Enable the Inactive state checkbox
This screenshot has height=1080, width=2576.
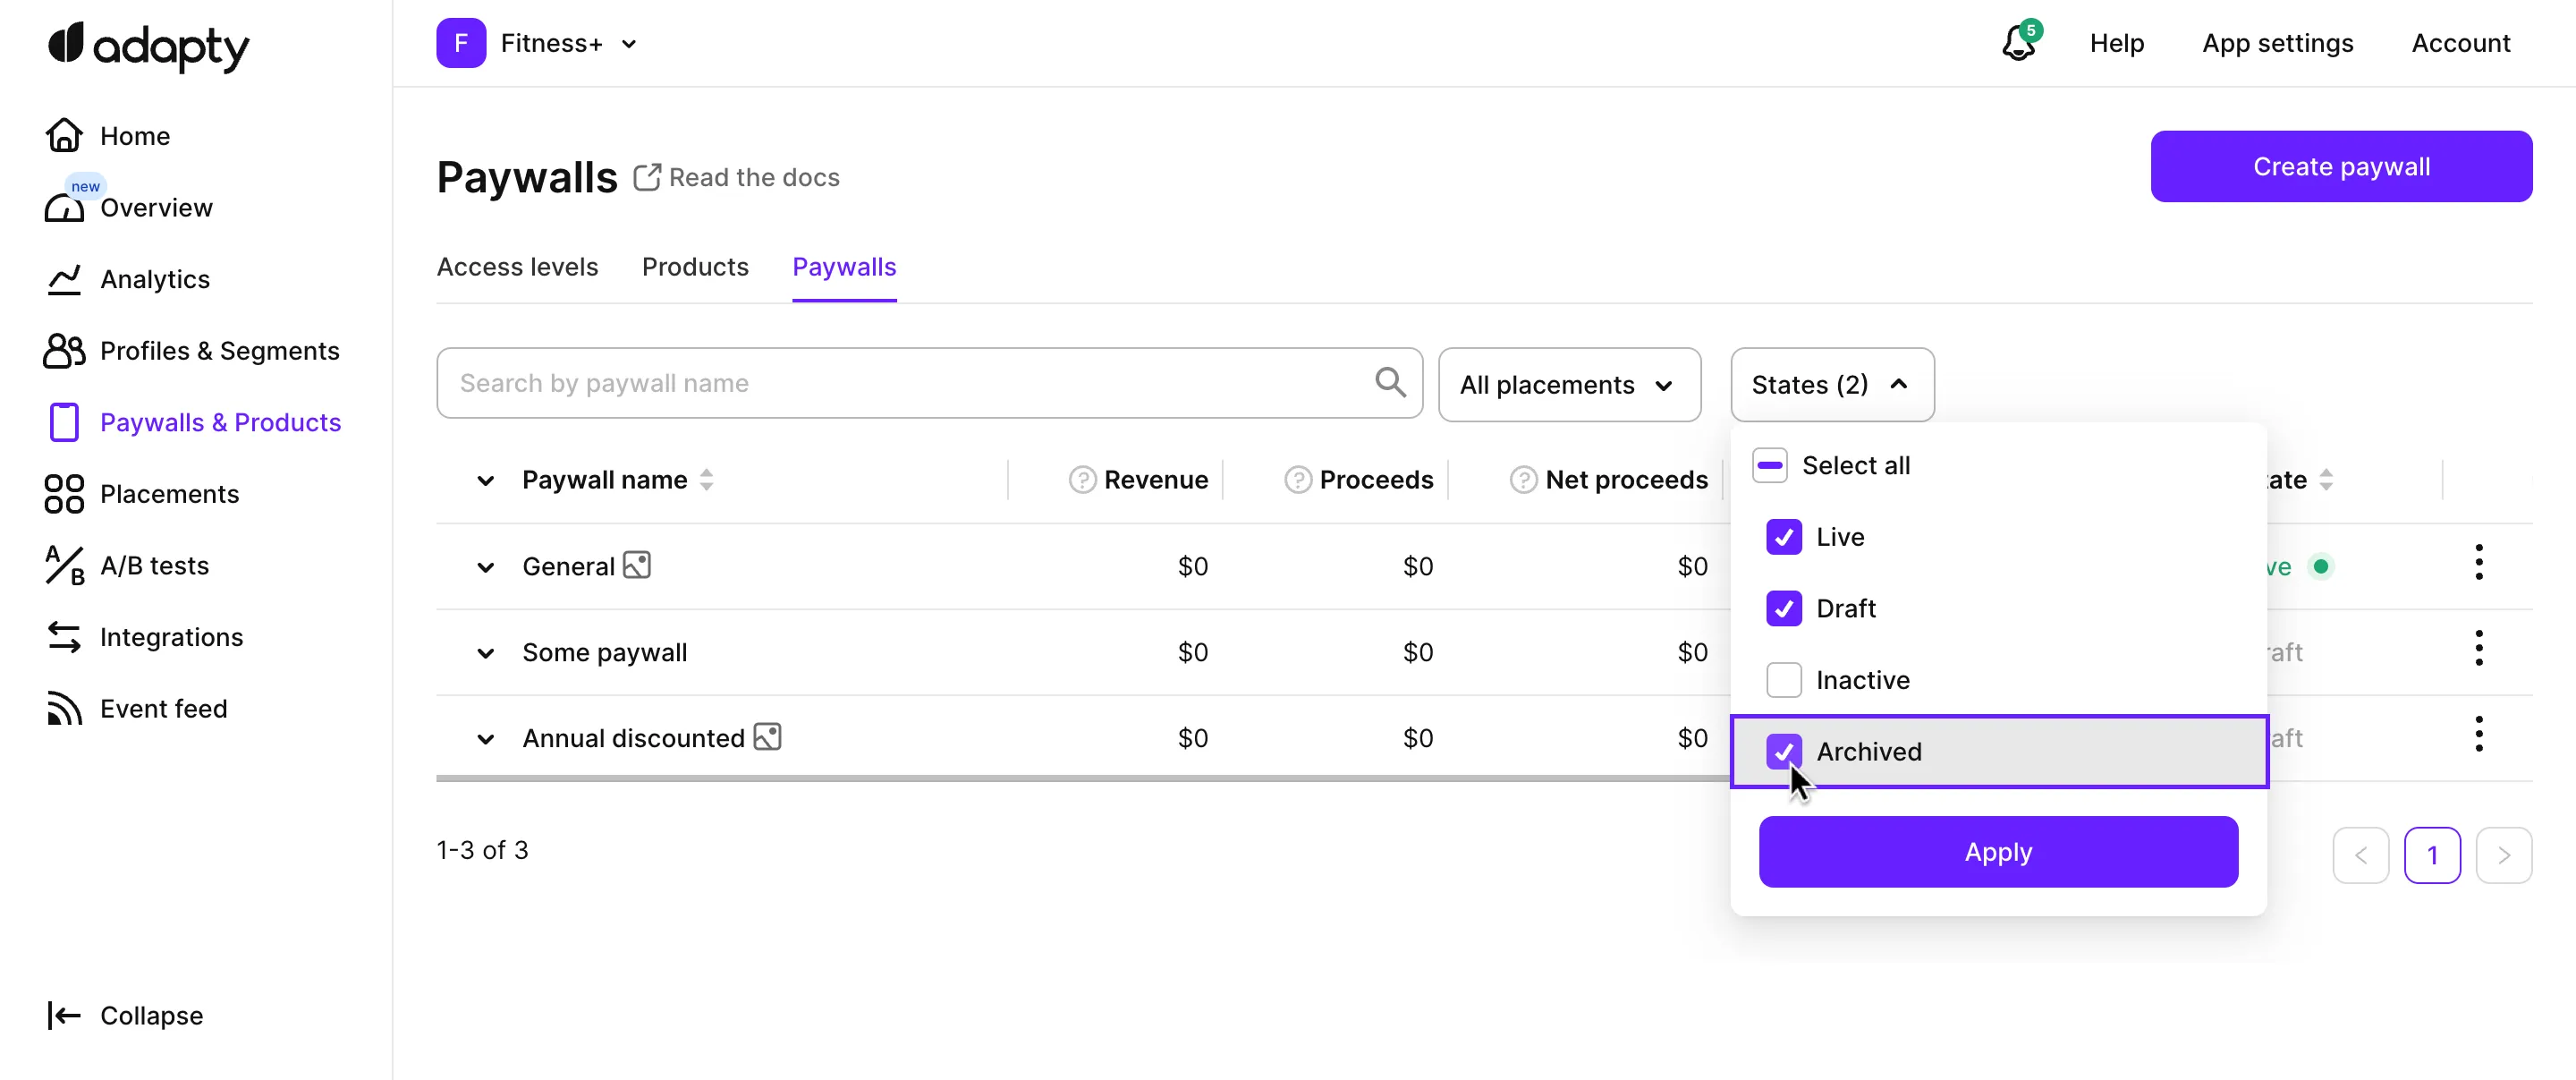coord(1783,680)
